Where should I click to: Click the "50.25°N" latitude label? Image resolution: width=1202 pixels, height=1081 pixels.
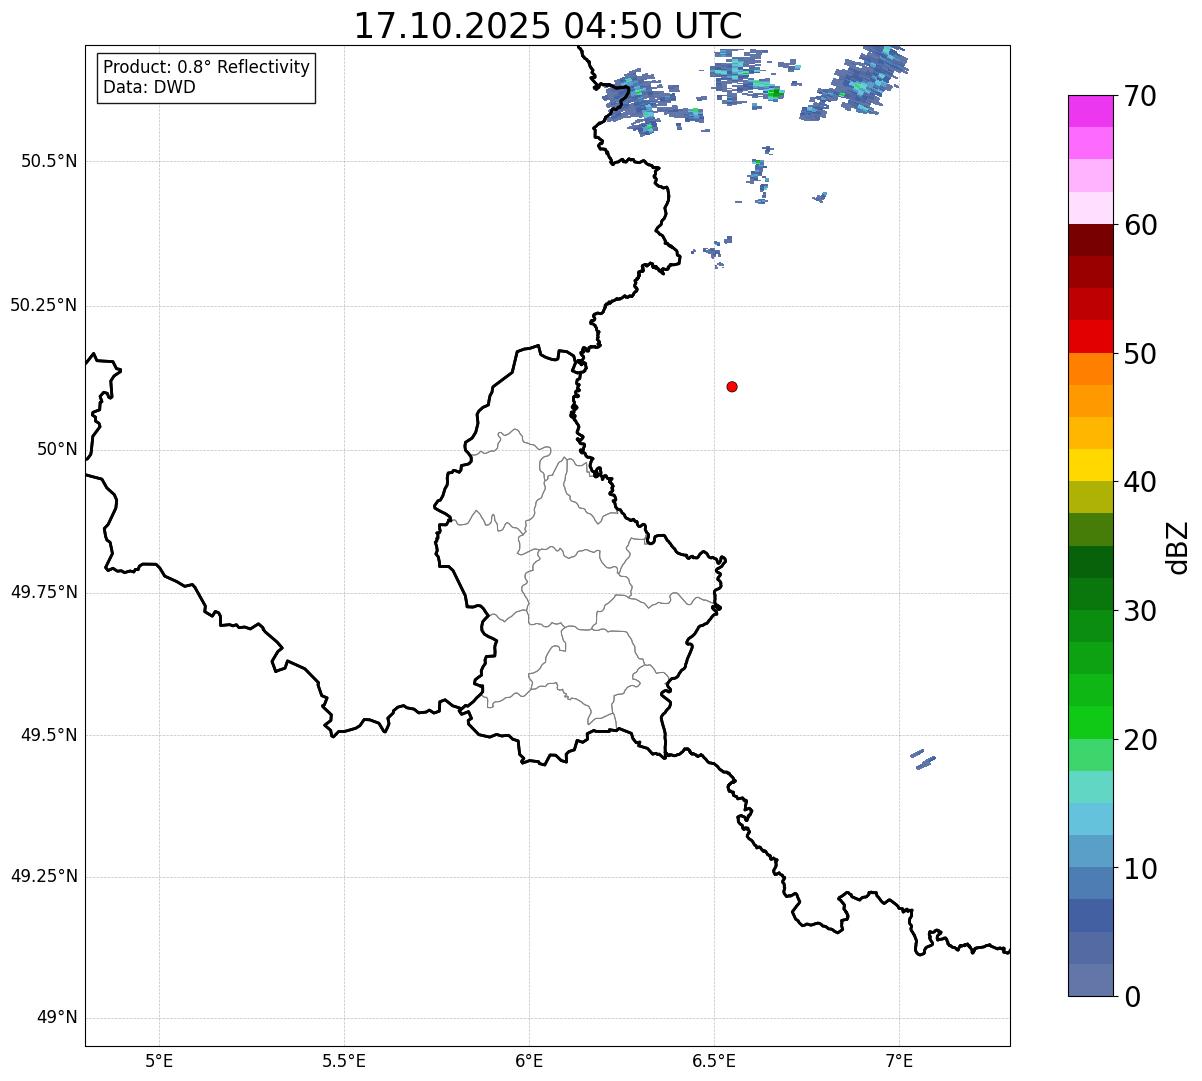pyautogui.click(x=44, y=305)
